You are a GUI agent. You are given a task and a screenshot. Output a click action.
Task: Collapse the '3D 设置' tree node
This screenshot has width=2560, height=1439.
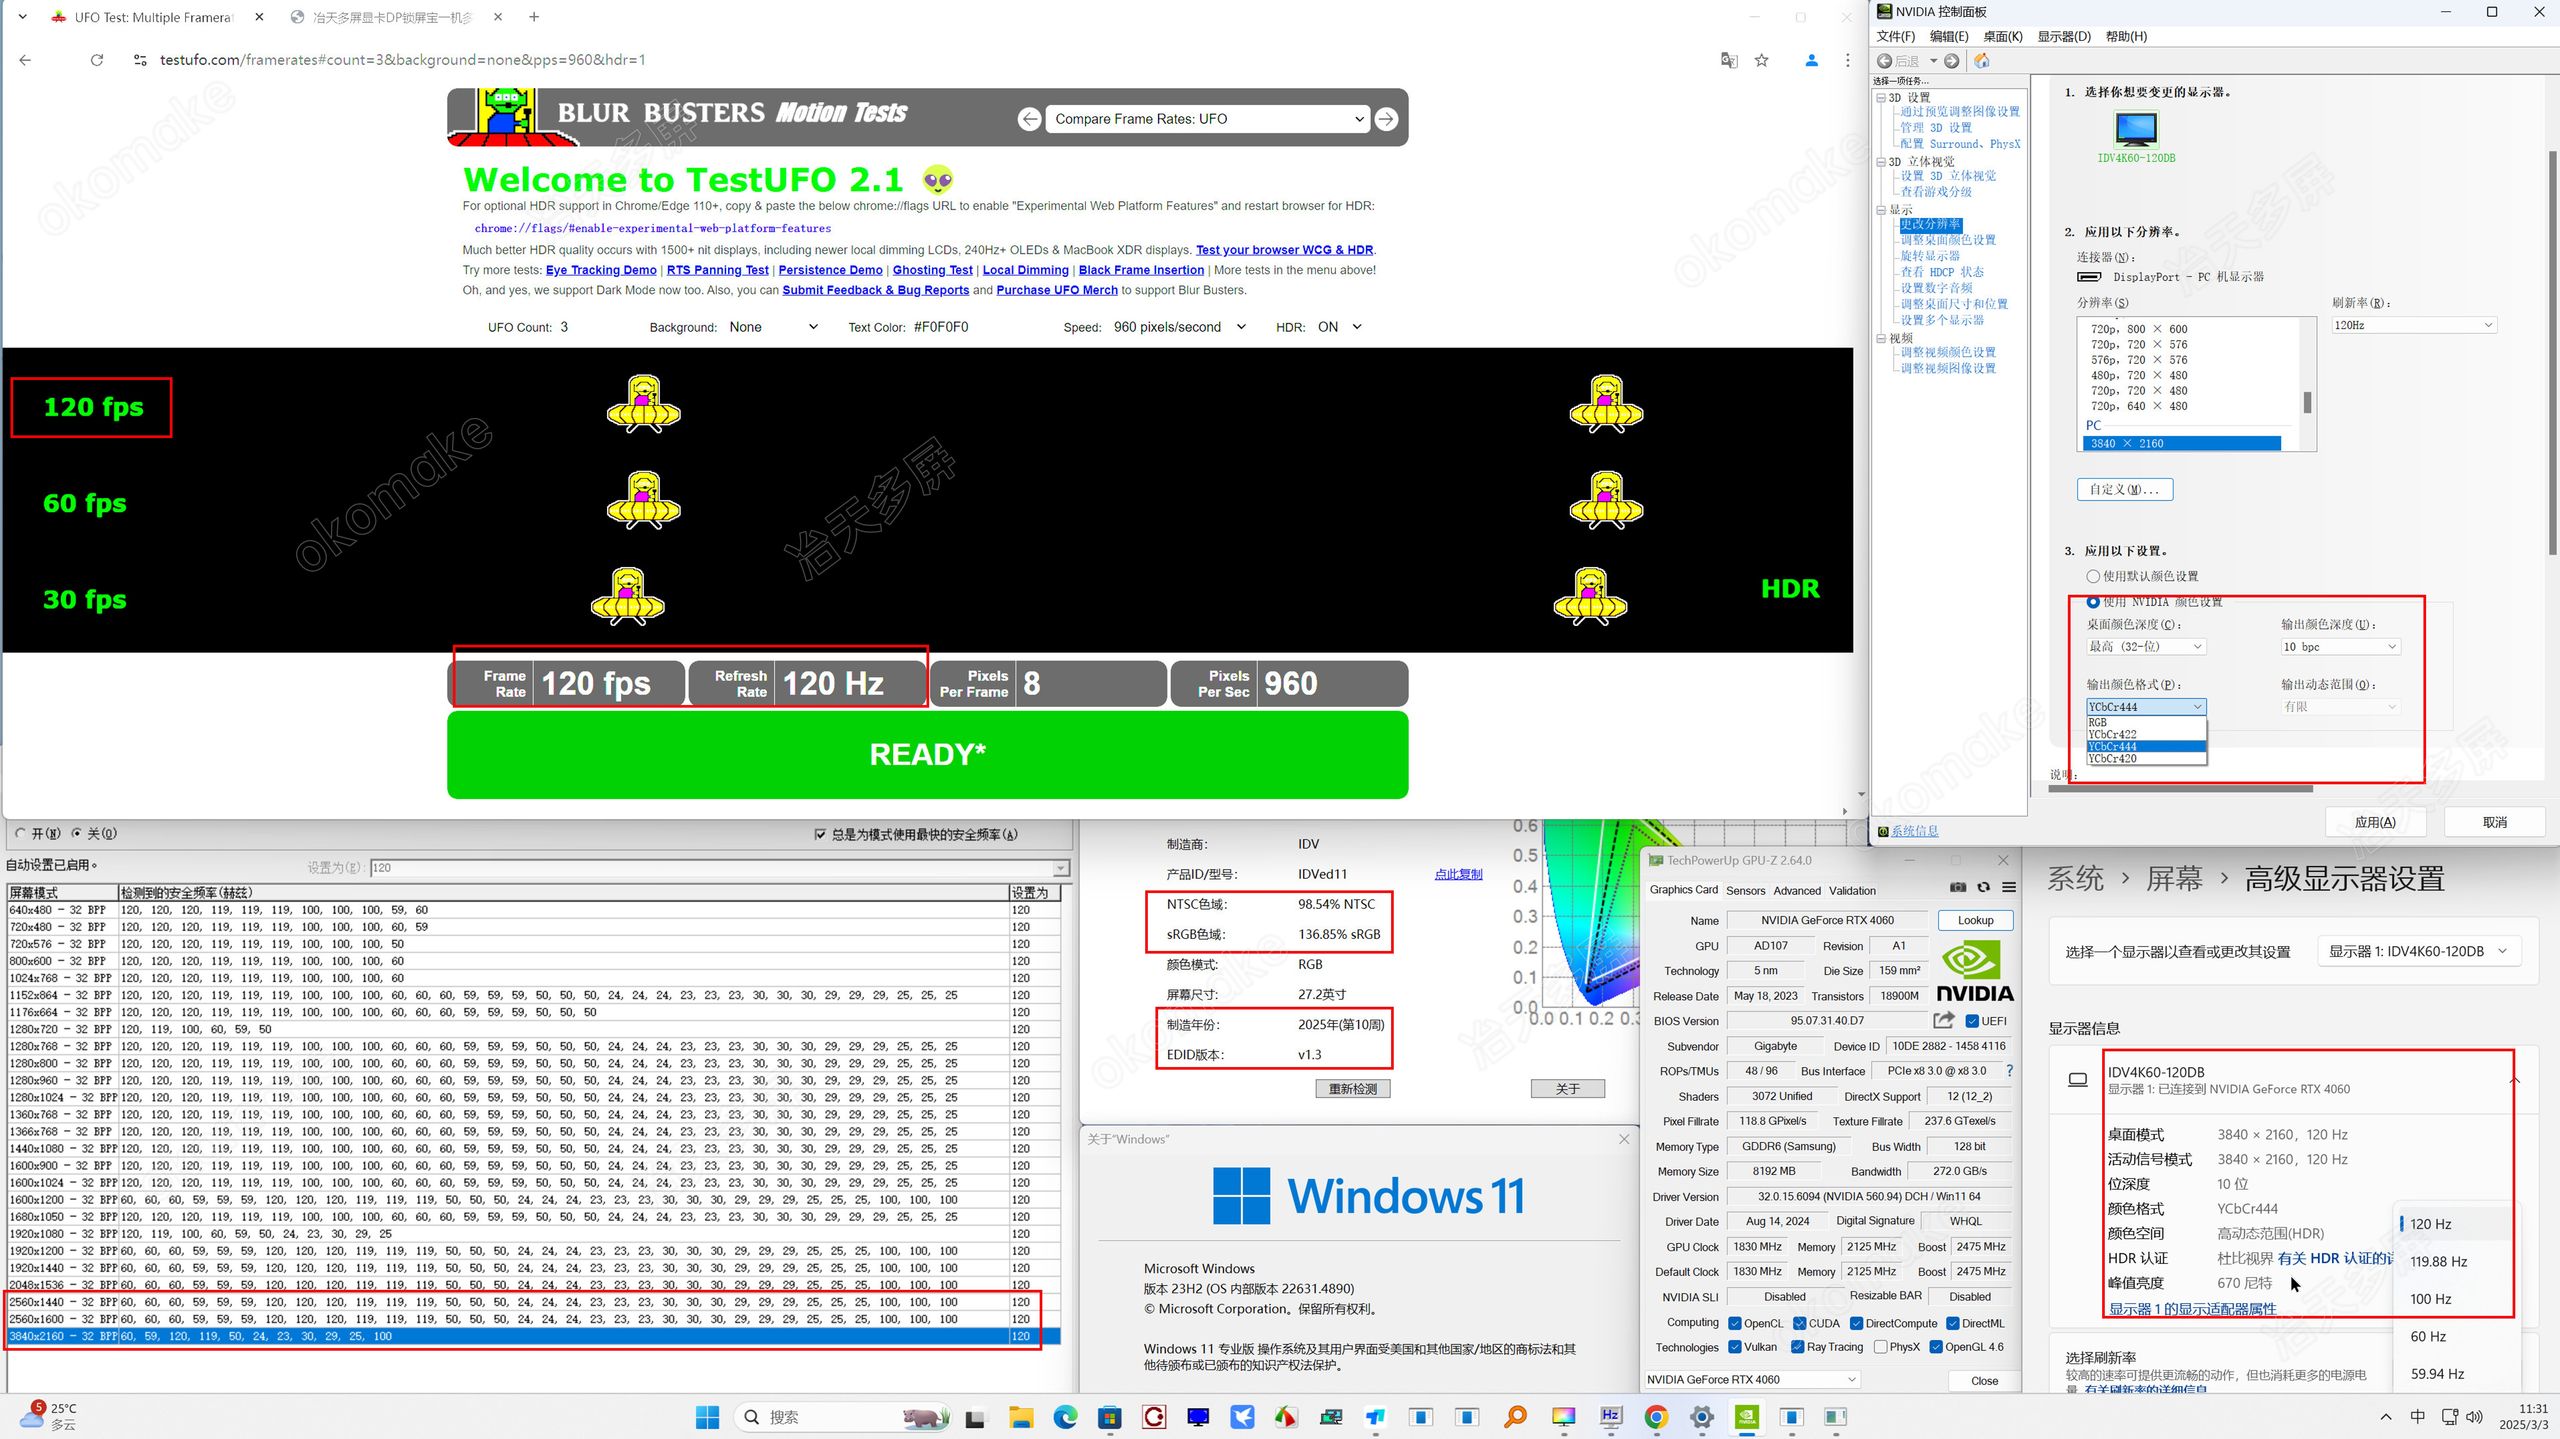(x=1881, y=98)
